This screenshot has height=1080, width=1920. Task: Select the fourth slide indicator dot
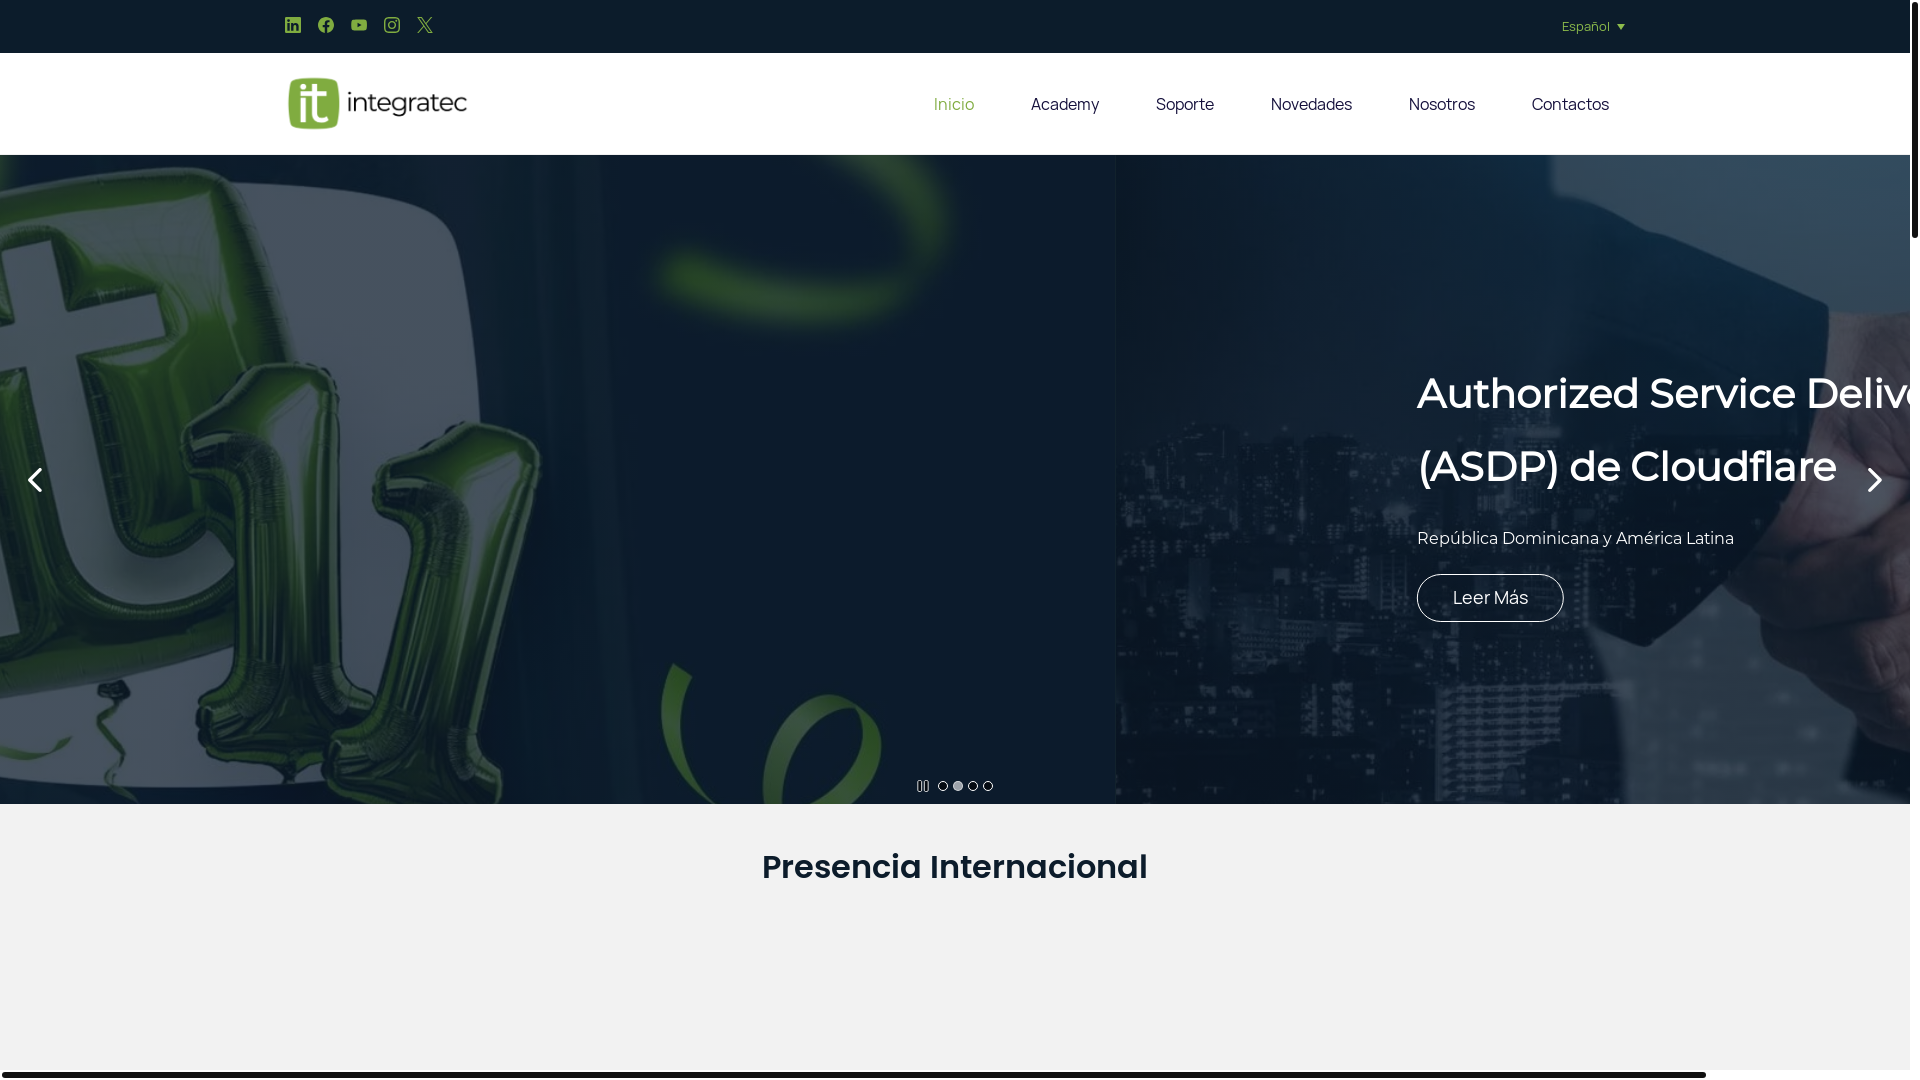(988, 786)
